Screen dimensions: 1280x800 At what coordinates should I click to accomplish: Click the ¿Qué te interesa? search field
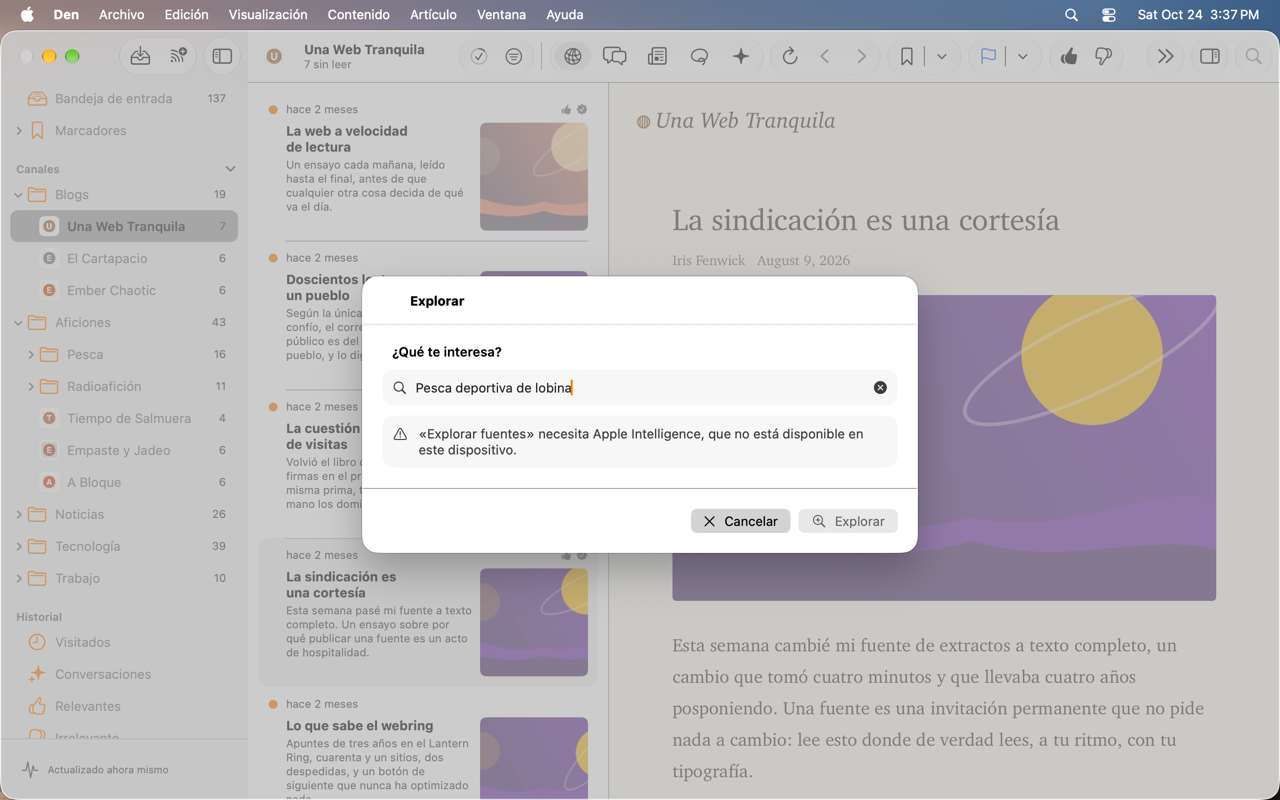[x=640, y=388]
